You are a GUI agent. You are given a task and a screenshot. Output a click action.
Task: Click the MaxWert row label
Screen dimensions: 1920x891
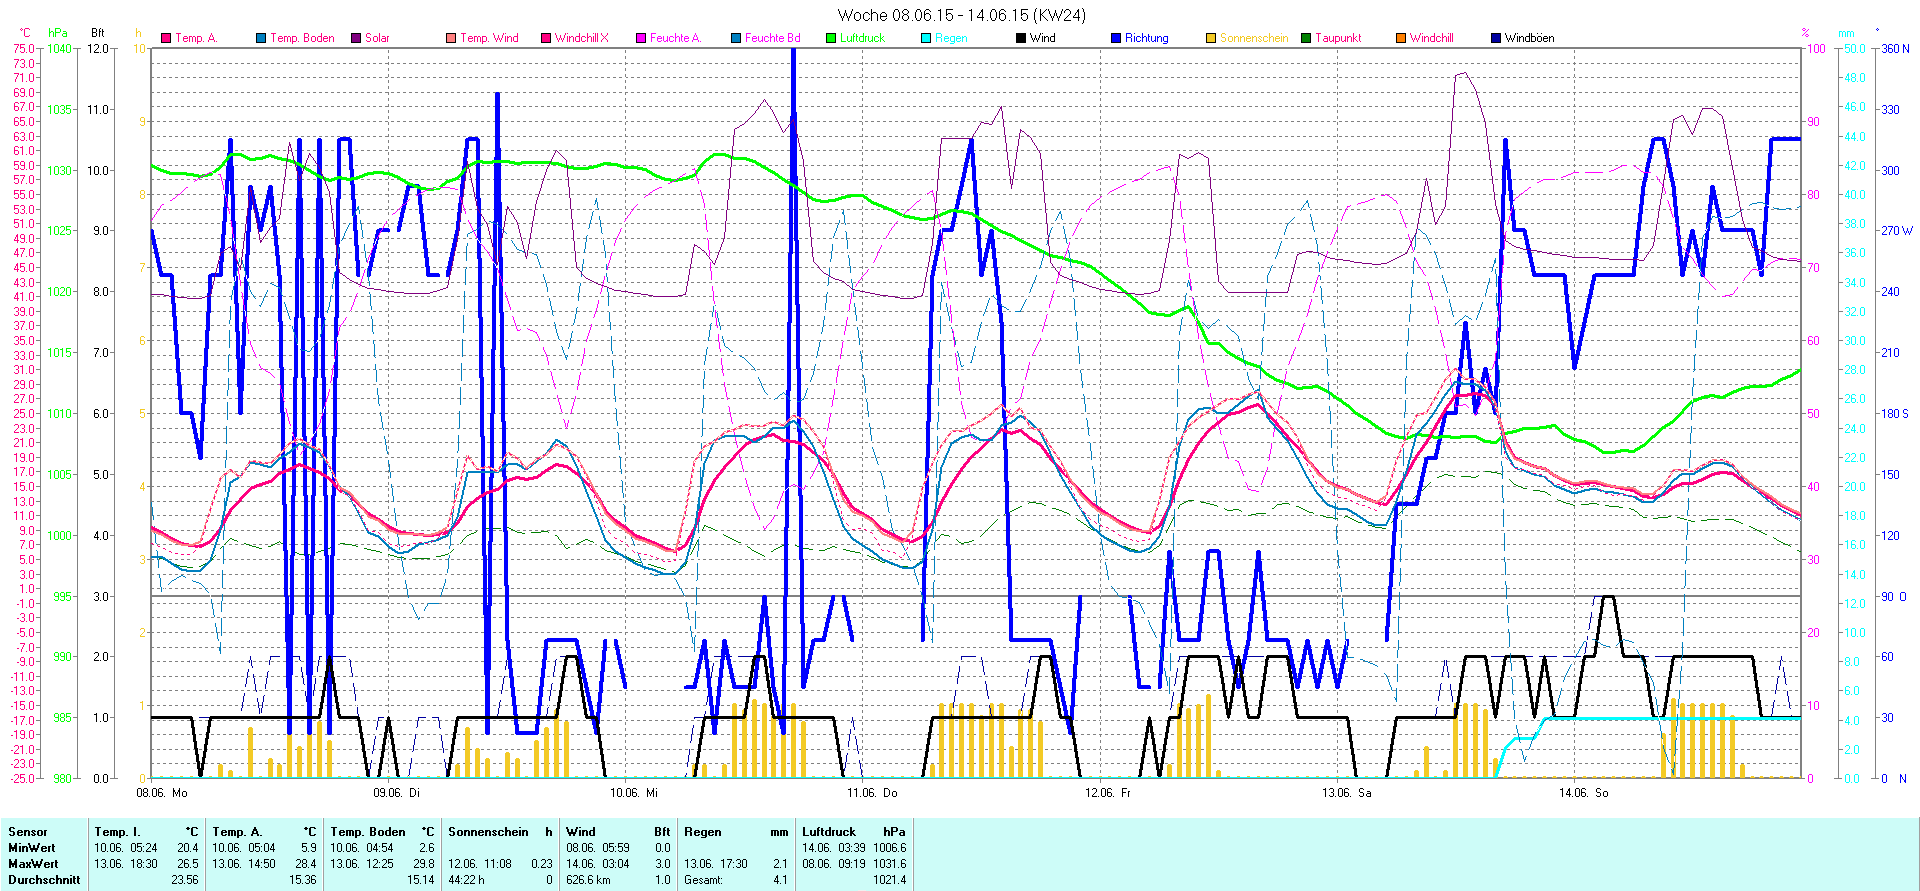pyautogui.click(x=33, y=864)
